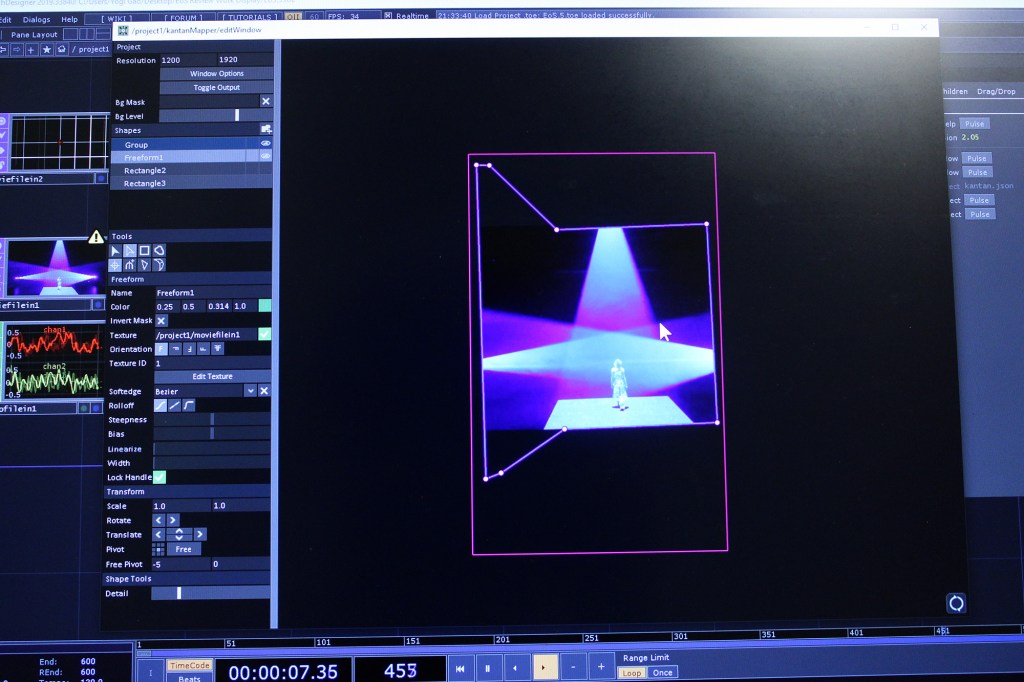Screen dimensions: 1024x682
Task: Select Rectangle2 in the Shapes list
Action: pos(145,171)
